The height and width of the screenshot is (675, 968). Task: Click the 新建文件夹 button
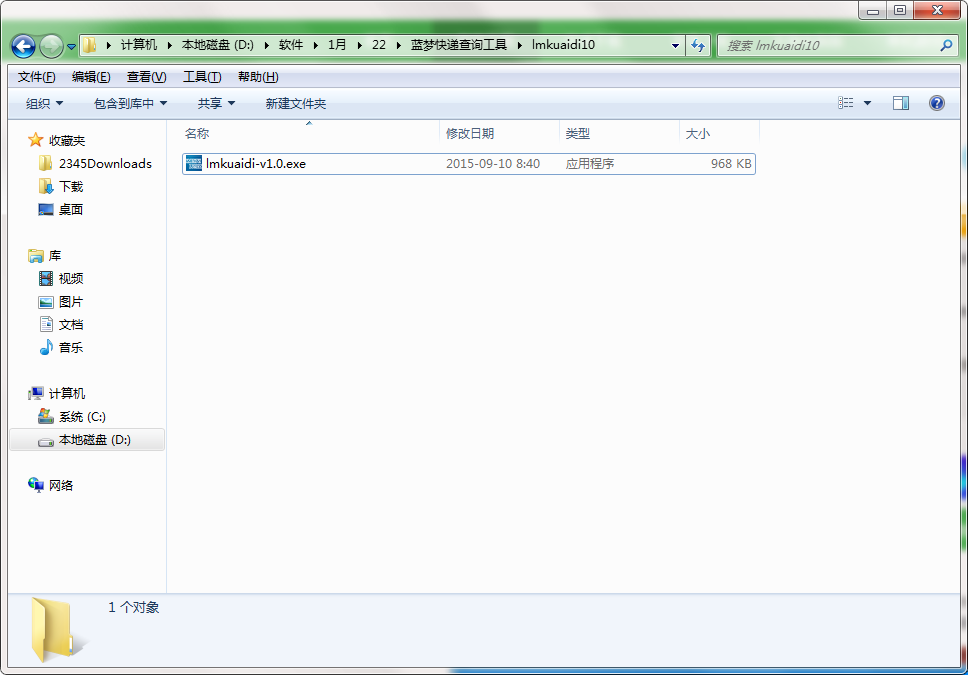tap(295, 103)
